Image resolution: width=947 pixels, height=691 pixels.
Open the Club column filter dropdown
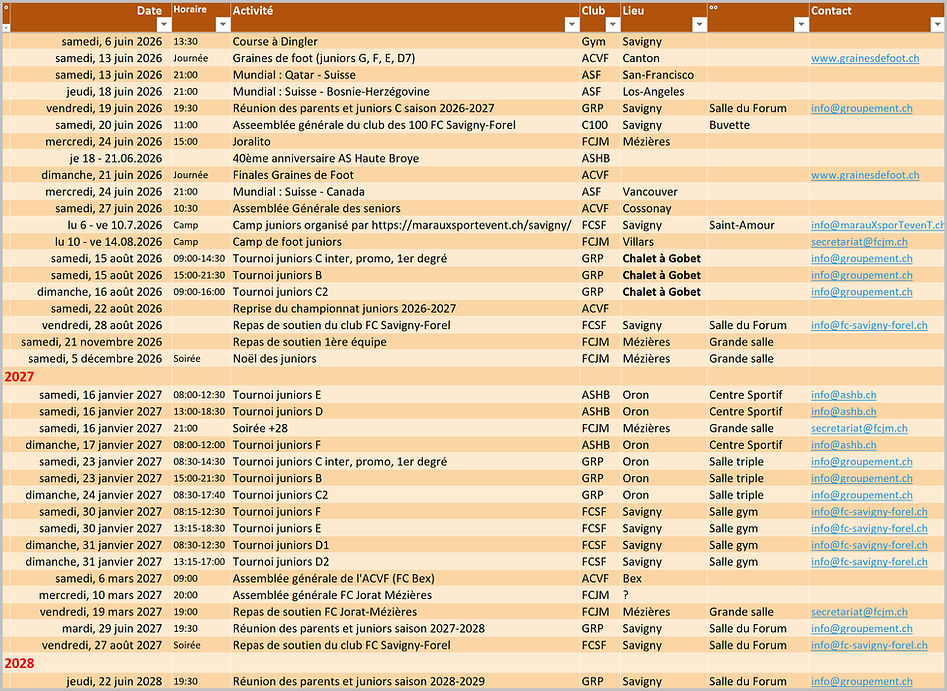[x=612, y=24]
